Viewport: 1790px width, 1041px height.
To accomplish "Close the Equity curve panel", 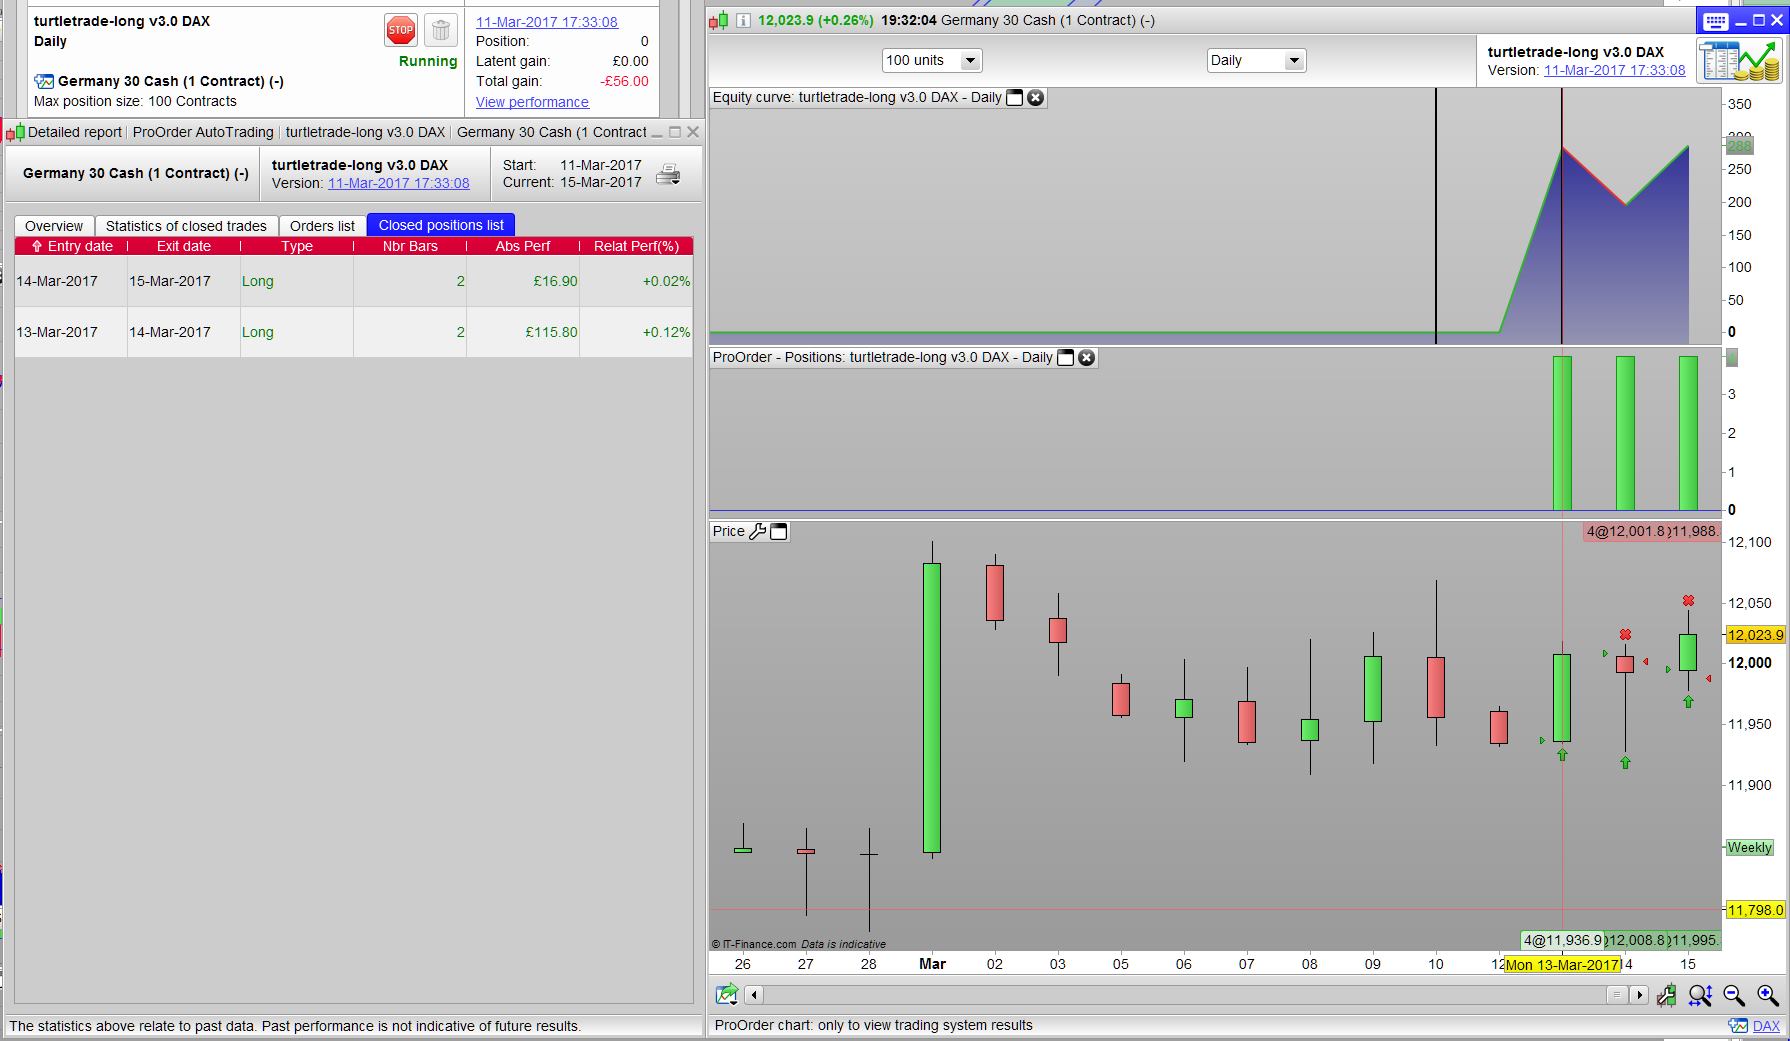I will [x=1036, y=98].
